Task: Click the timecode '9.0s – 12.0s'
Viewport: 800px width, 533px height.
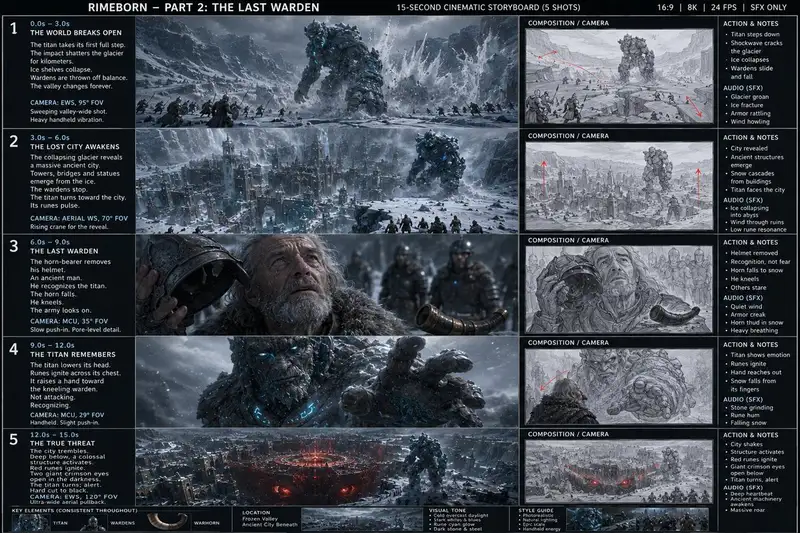Action: click(x=52, y=345)
